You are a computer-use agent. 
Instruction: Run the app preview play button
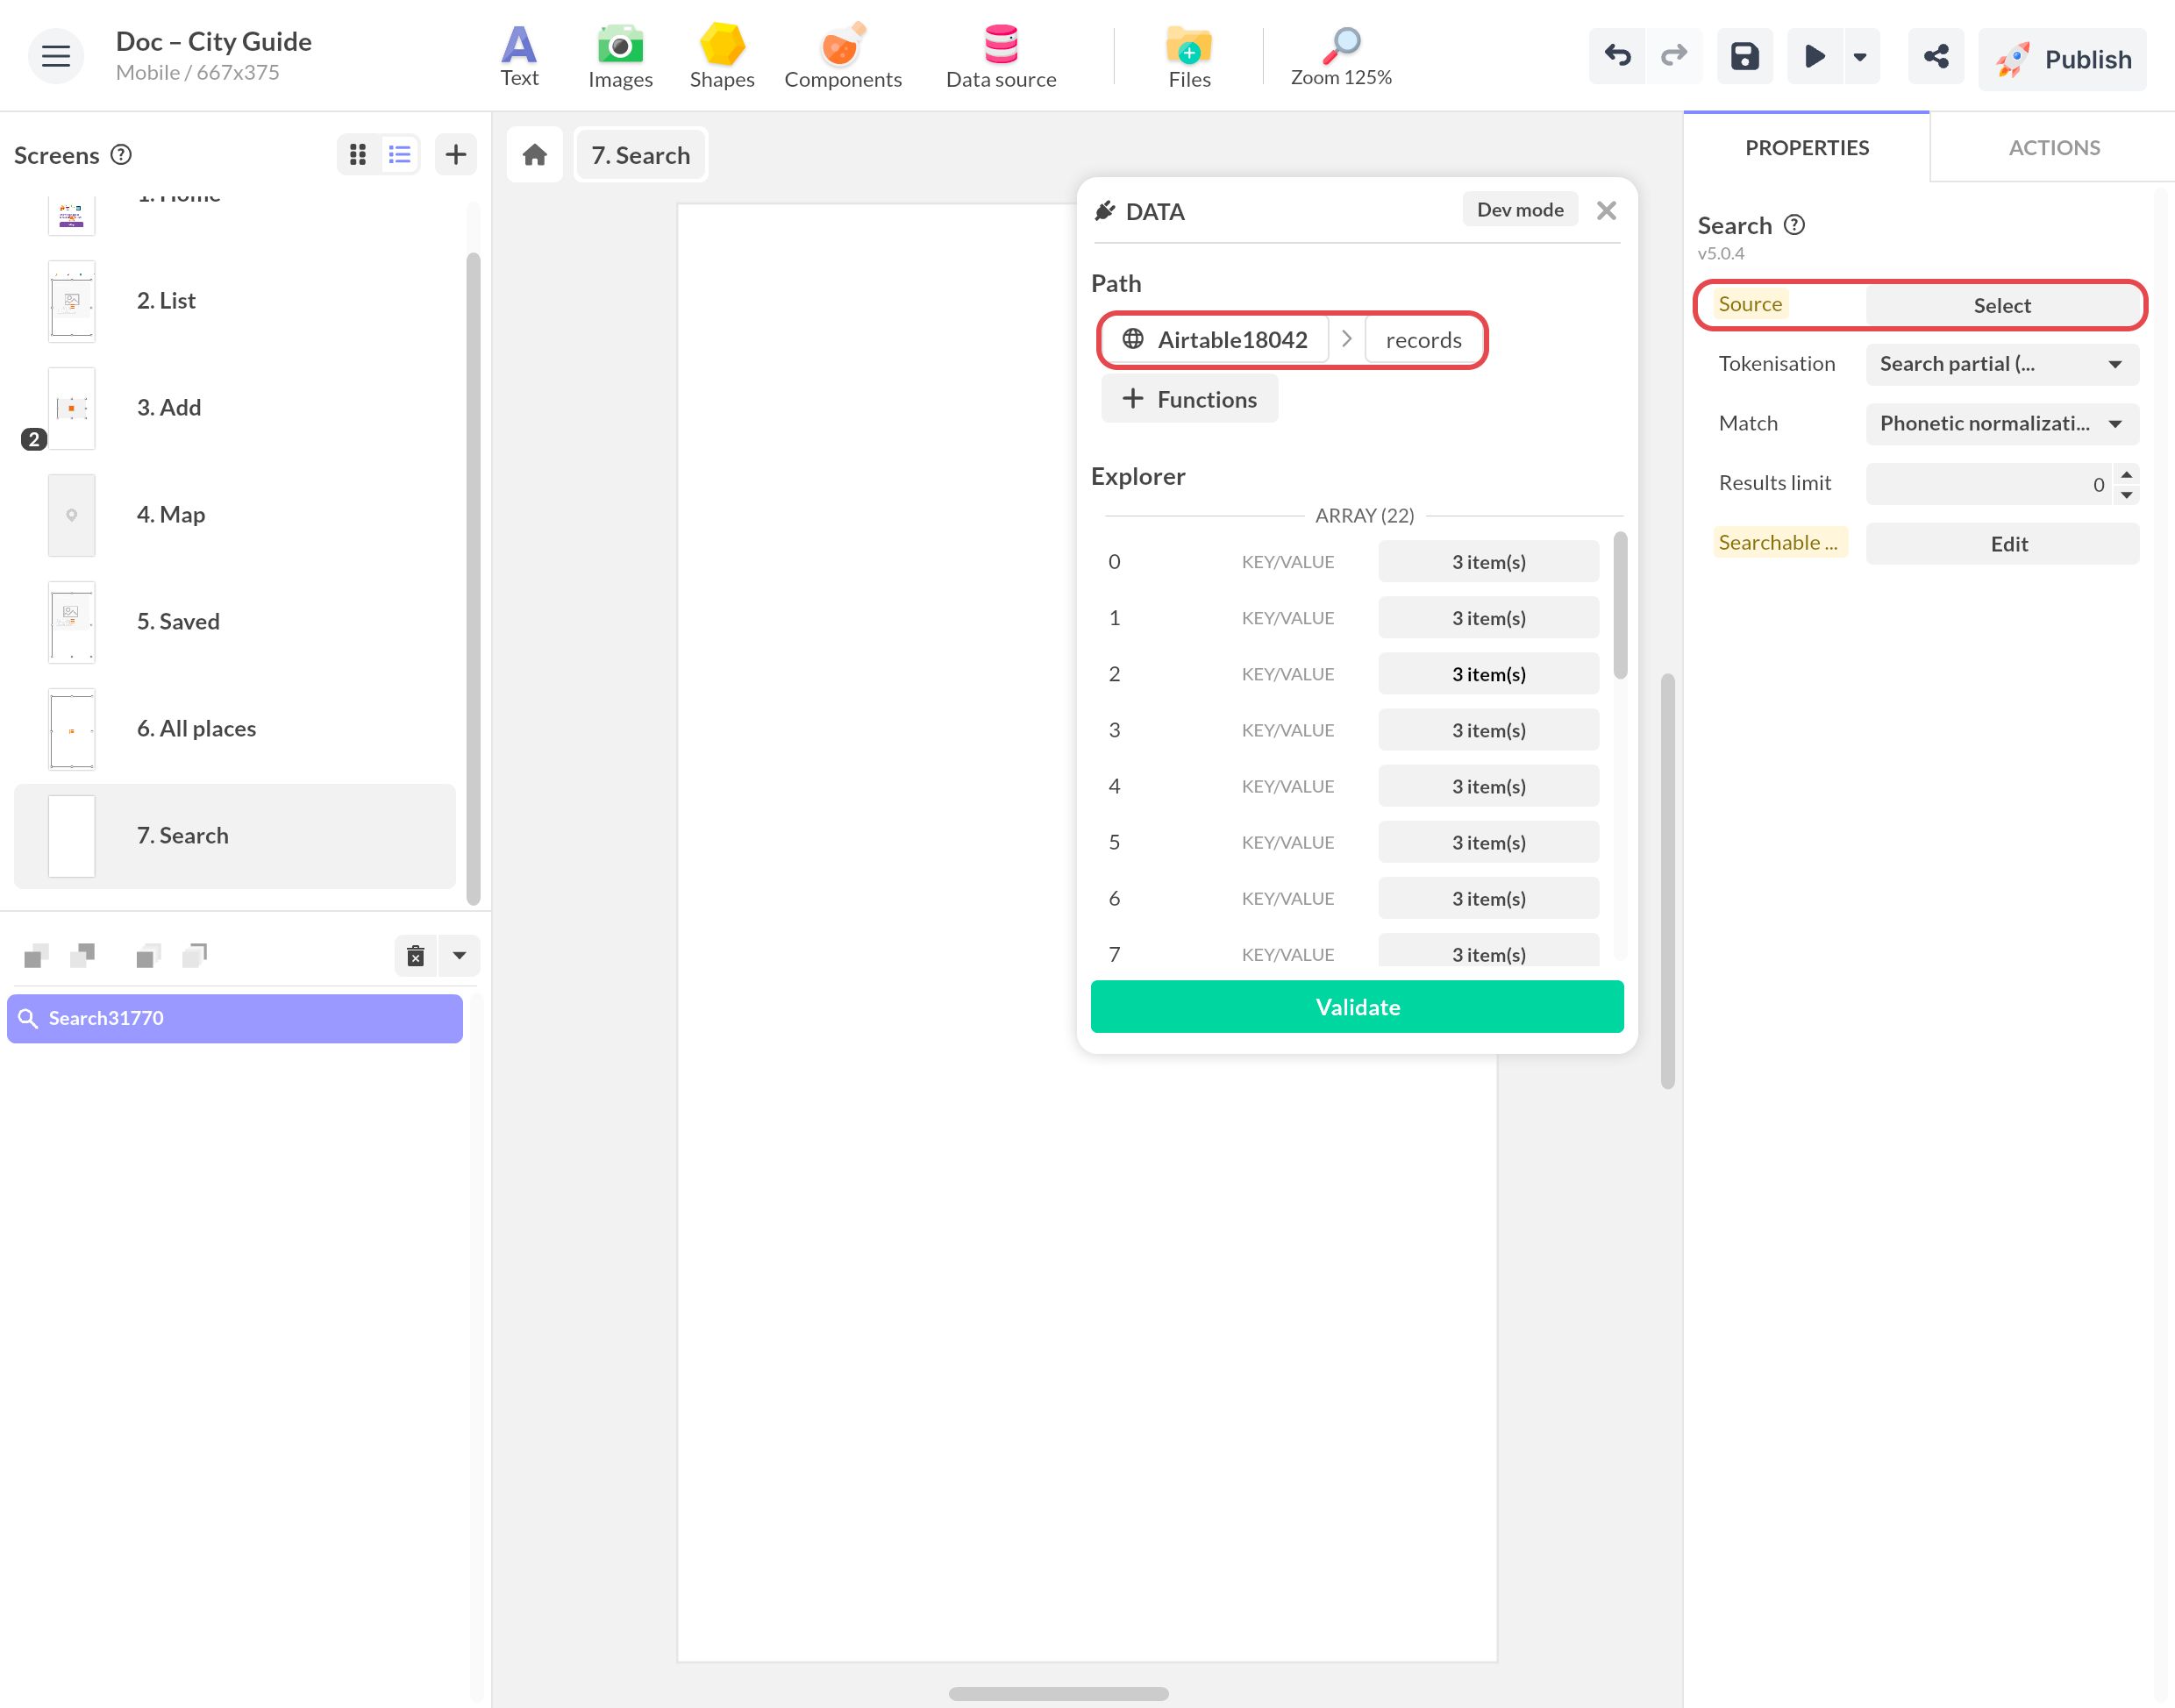1814,57
